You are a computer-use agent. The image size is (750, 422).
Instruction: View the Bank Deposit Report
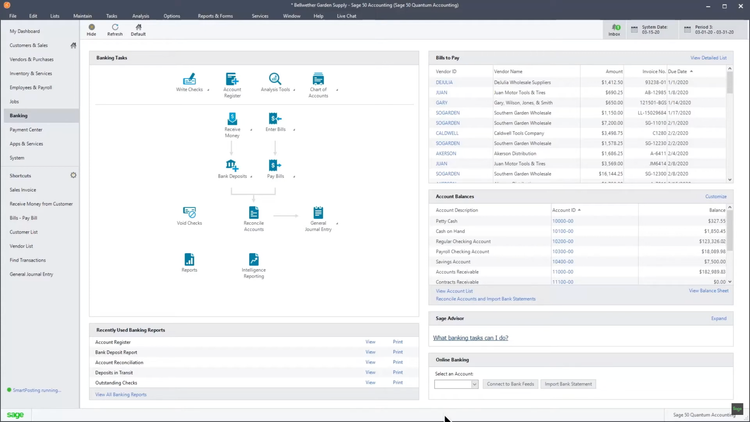pos(370,352)
